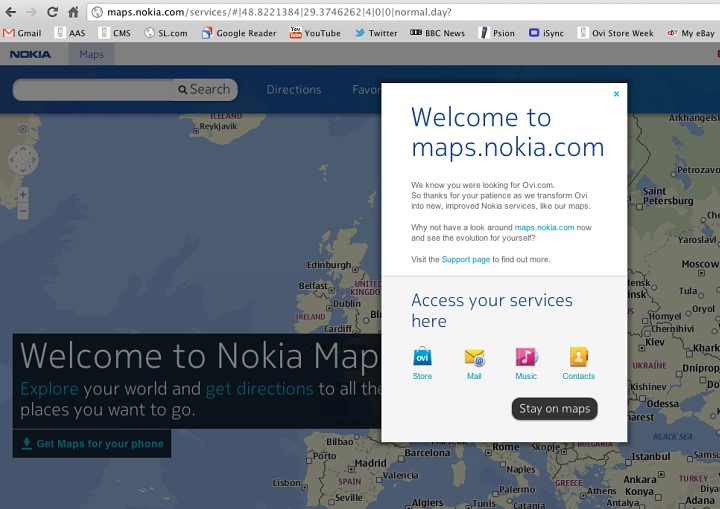Open the Music service icon
The height and width of the screenshot is (509, 720).
pos(526,358)
